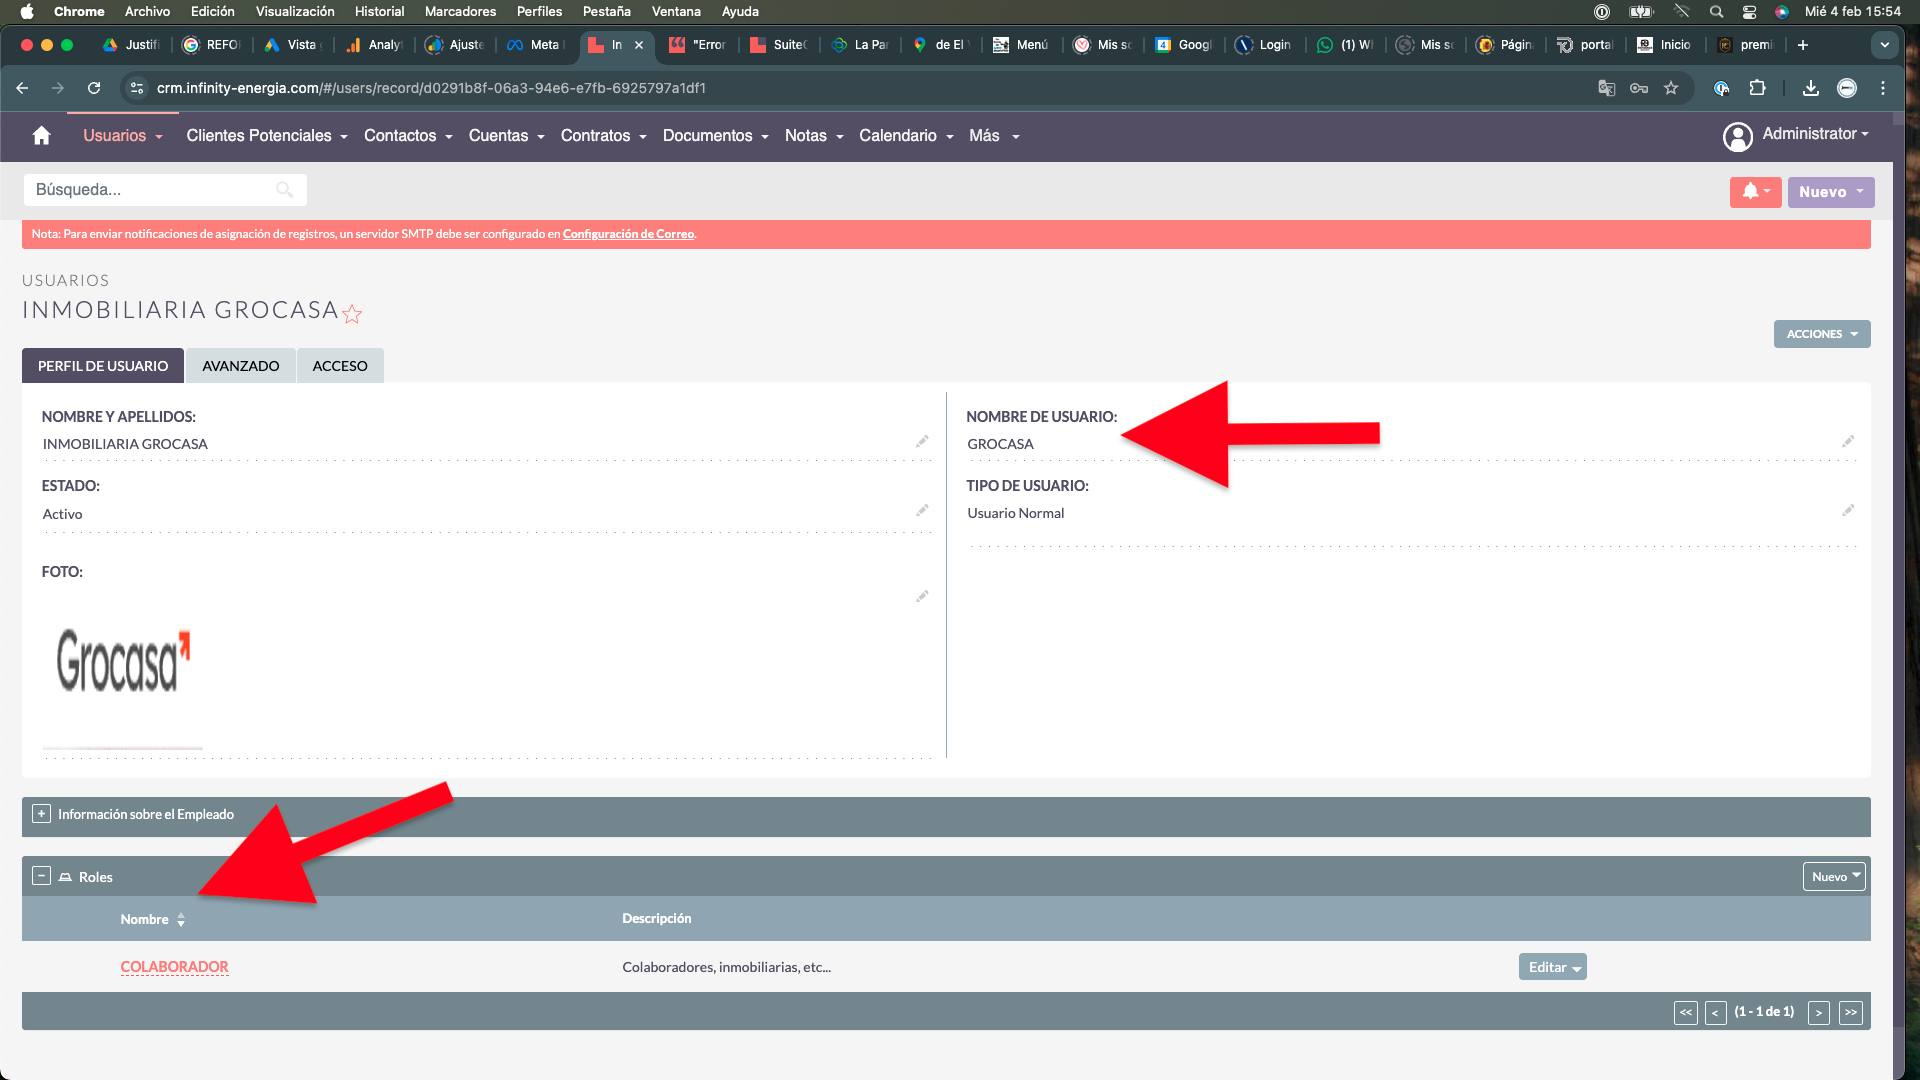Edit the Nombre de Usuario field pencil
This screenshot has width=1920, height=1080.
click(1848, 441)
